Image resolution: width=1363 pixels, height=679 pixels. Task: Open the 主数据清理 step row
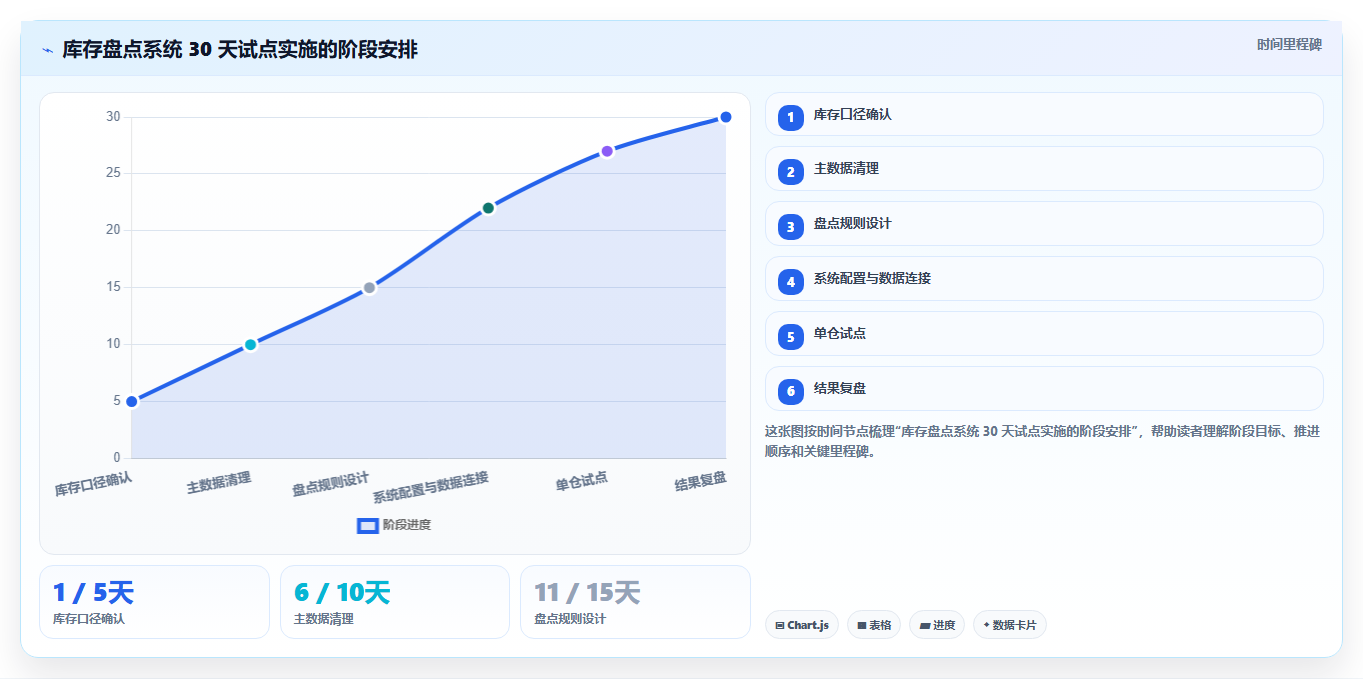tap(1044, 169)
